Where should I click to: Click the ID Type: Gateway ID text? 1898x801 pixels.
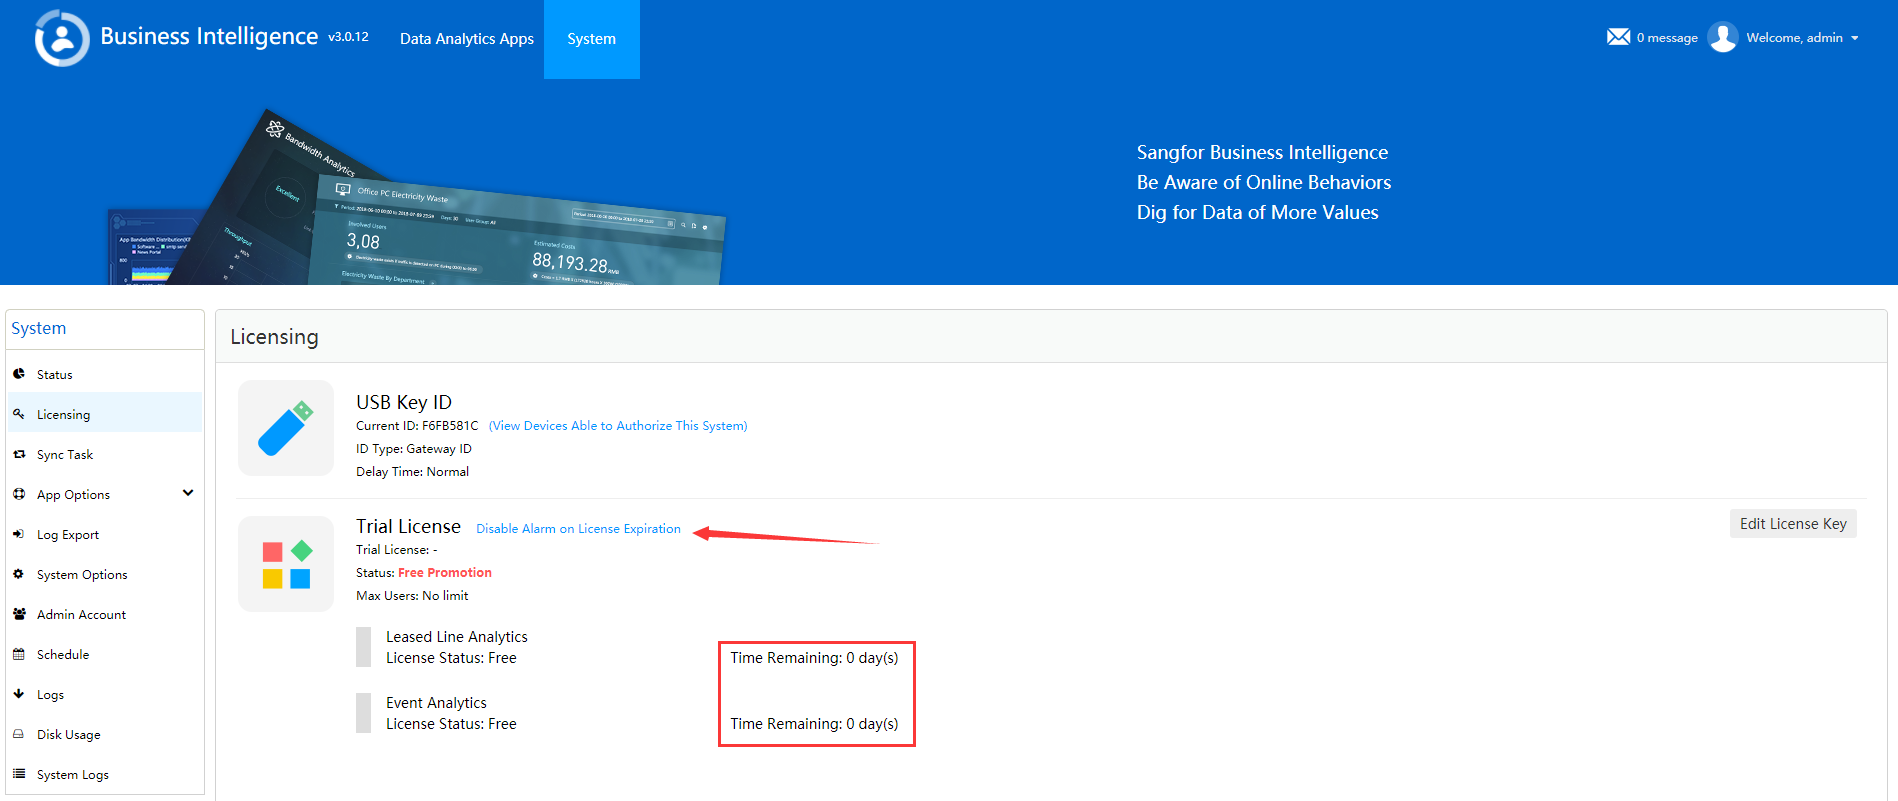click(x=414, y=449)
